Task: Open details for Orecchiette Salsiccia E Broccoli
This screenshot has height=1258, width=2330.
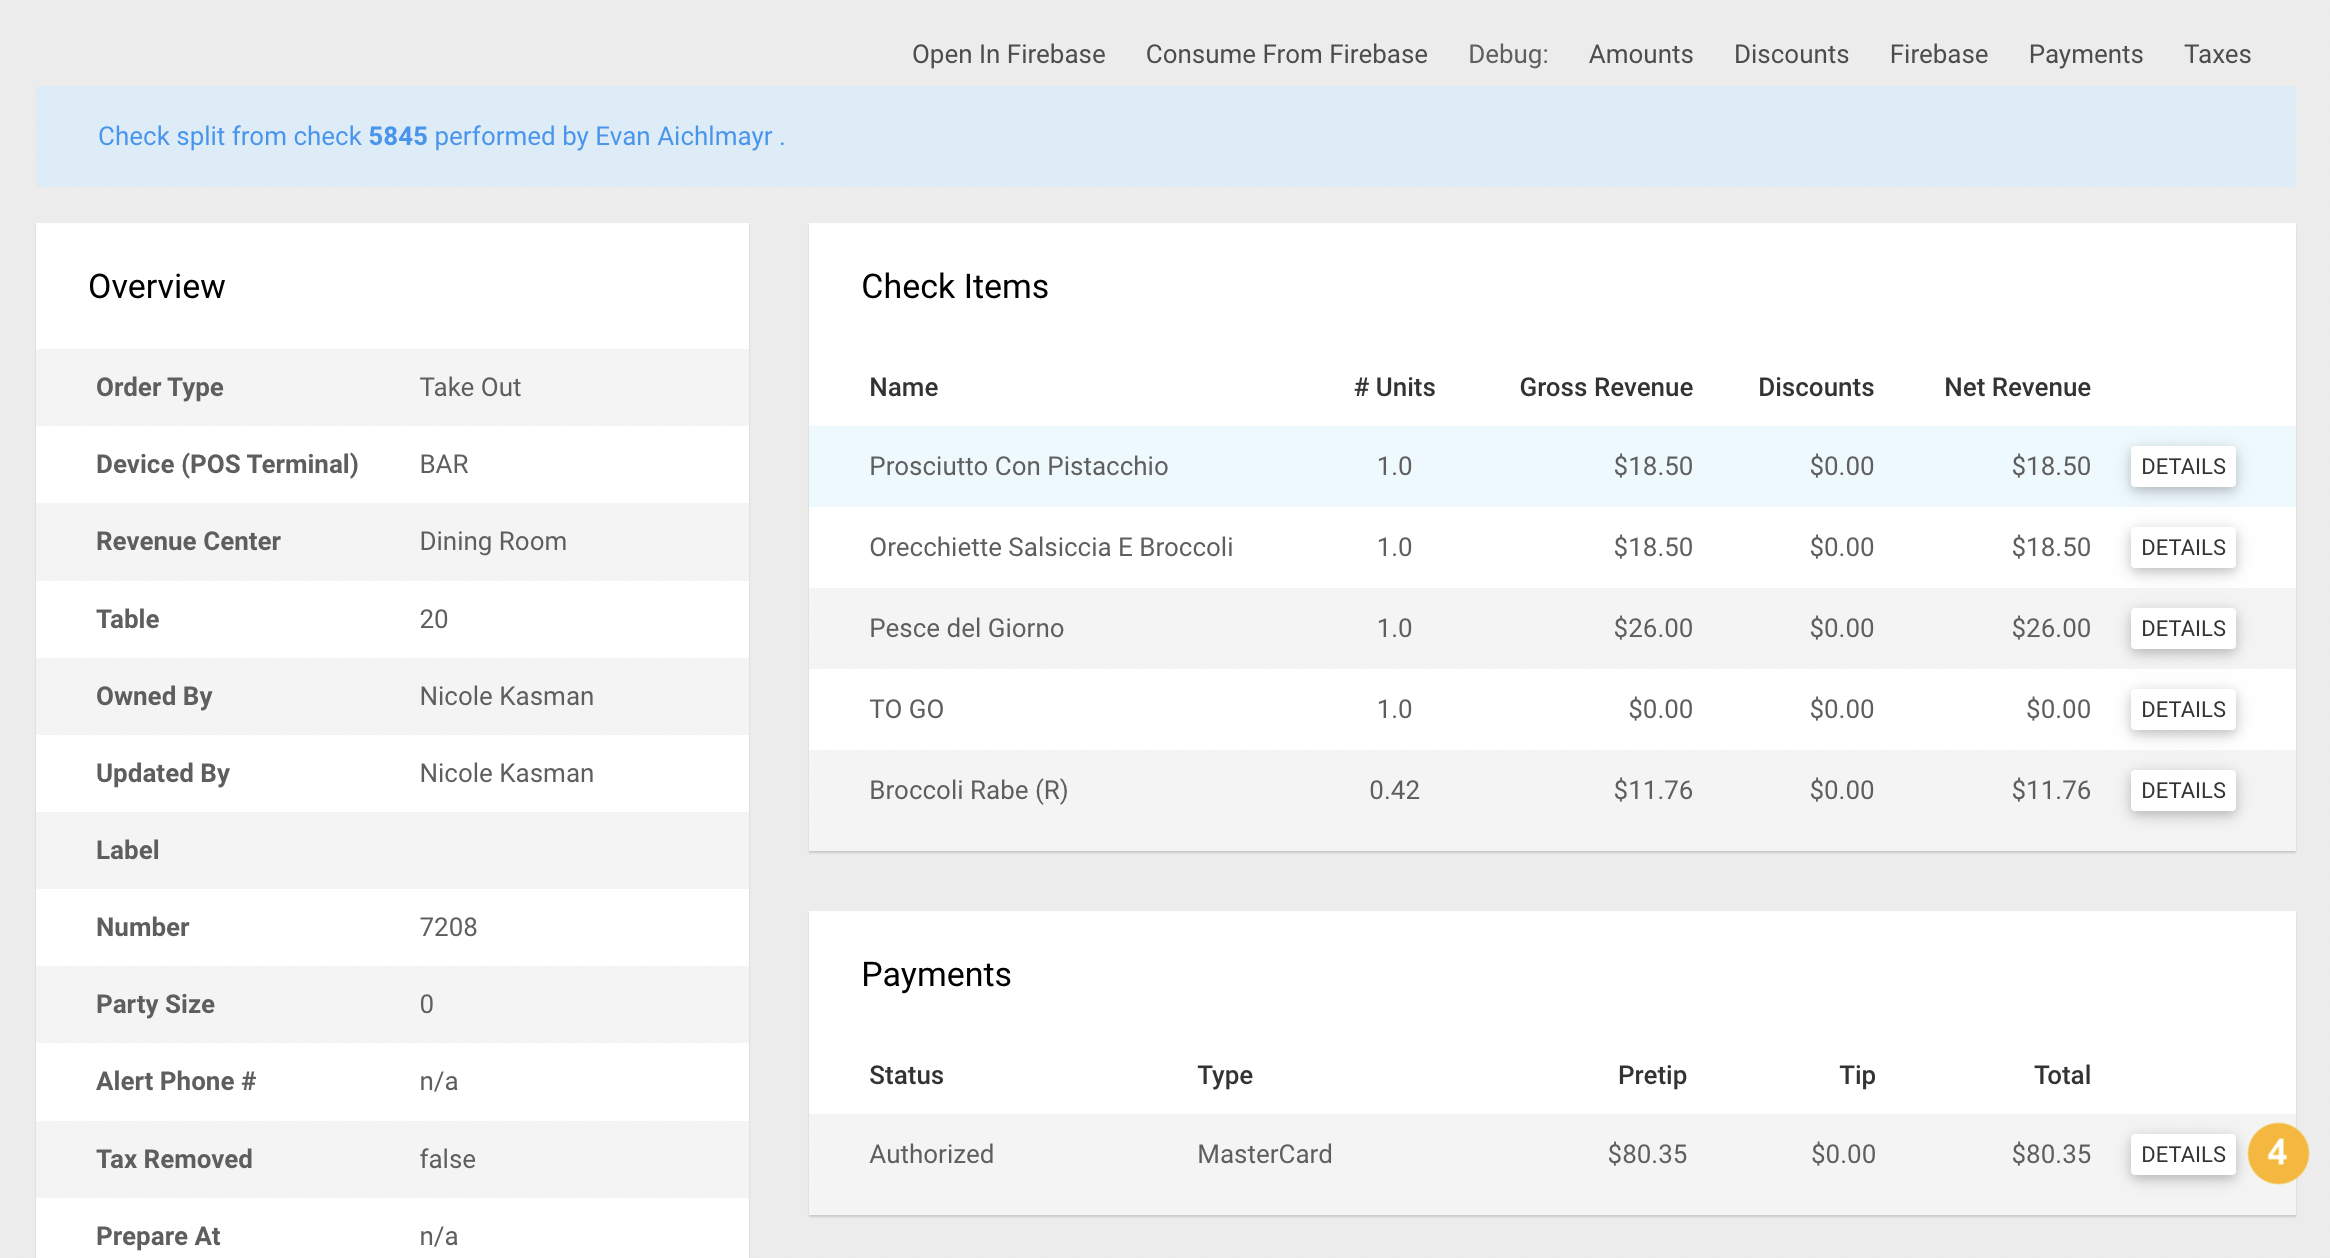Action: [2183, 548]
